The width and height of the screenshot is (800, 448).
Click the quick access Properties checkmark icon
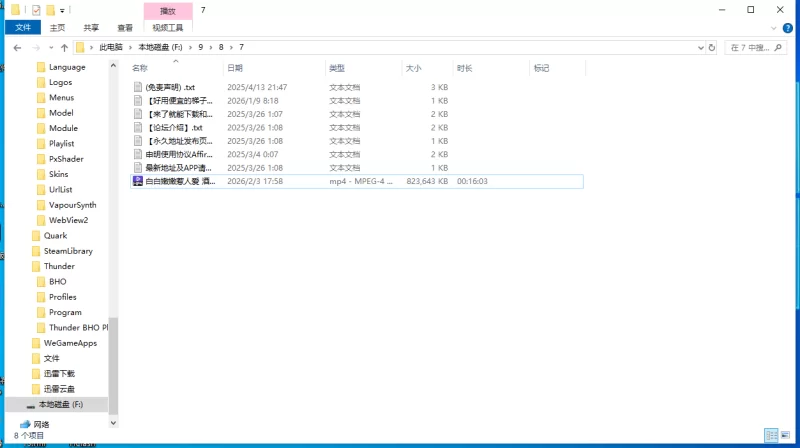tap(36, 10)
